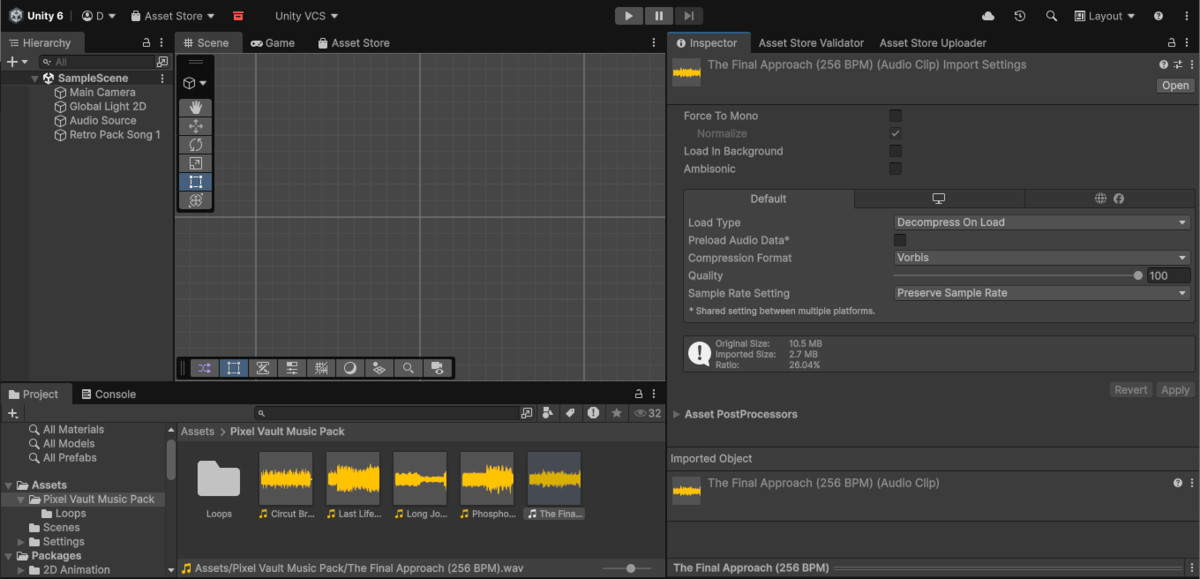Open the version history icon
Viewport: 1200px width, 579px height.
[x=1019, y=16]
